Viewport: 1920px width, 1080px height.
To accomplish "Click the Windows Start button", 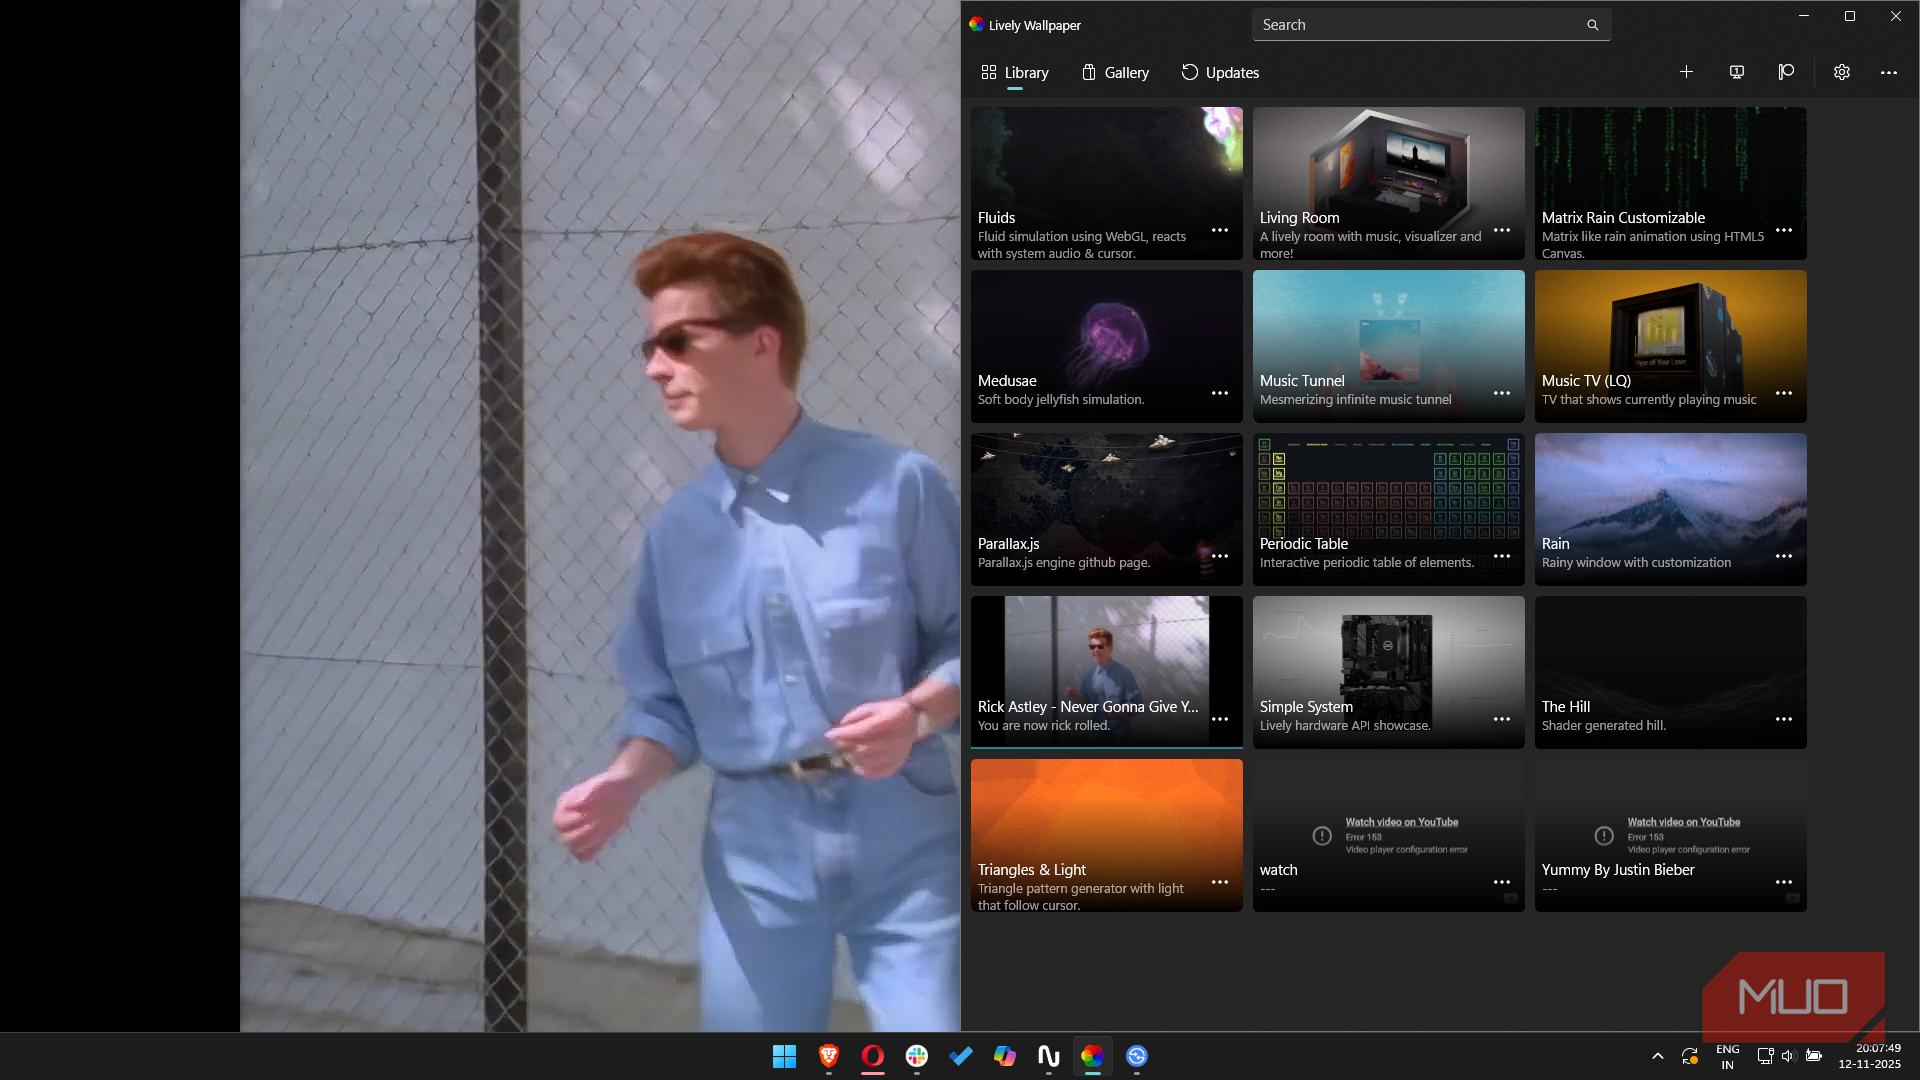I will point(785,1056).
